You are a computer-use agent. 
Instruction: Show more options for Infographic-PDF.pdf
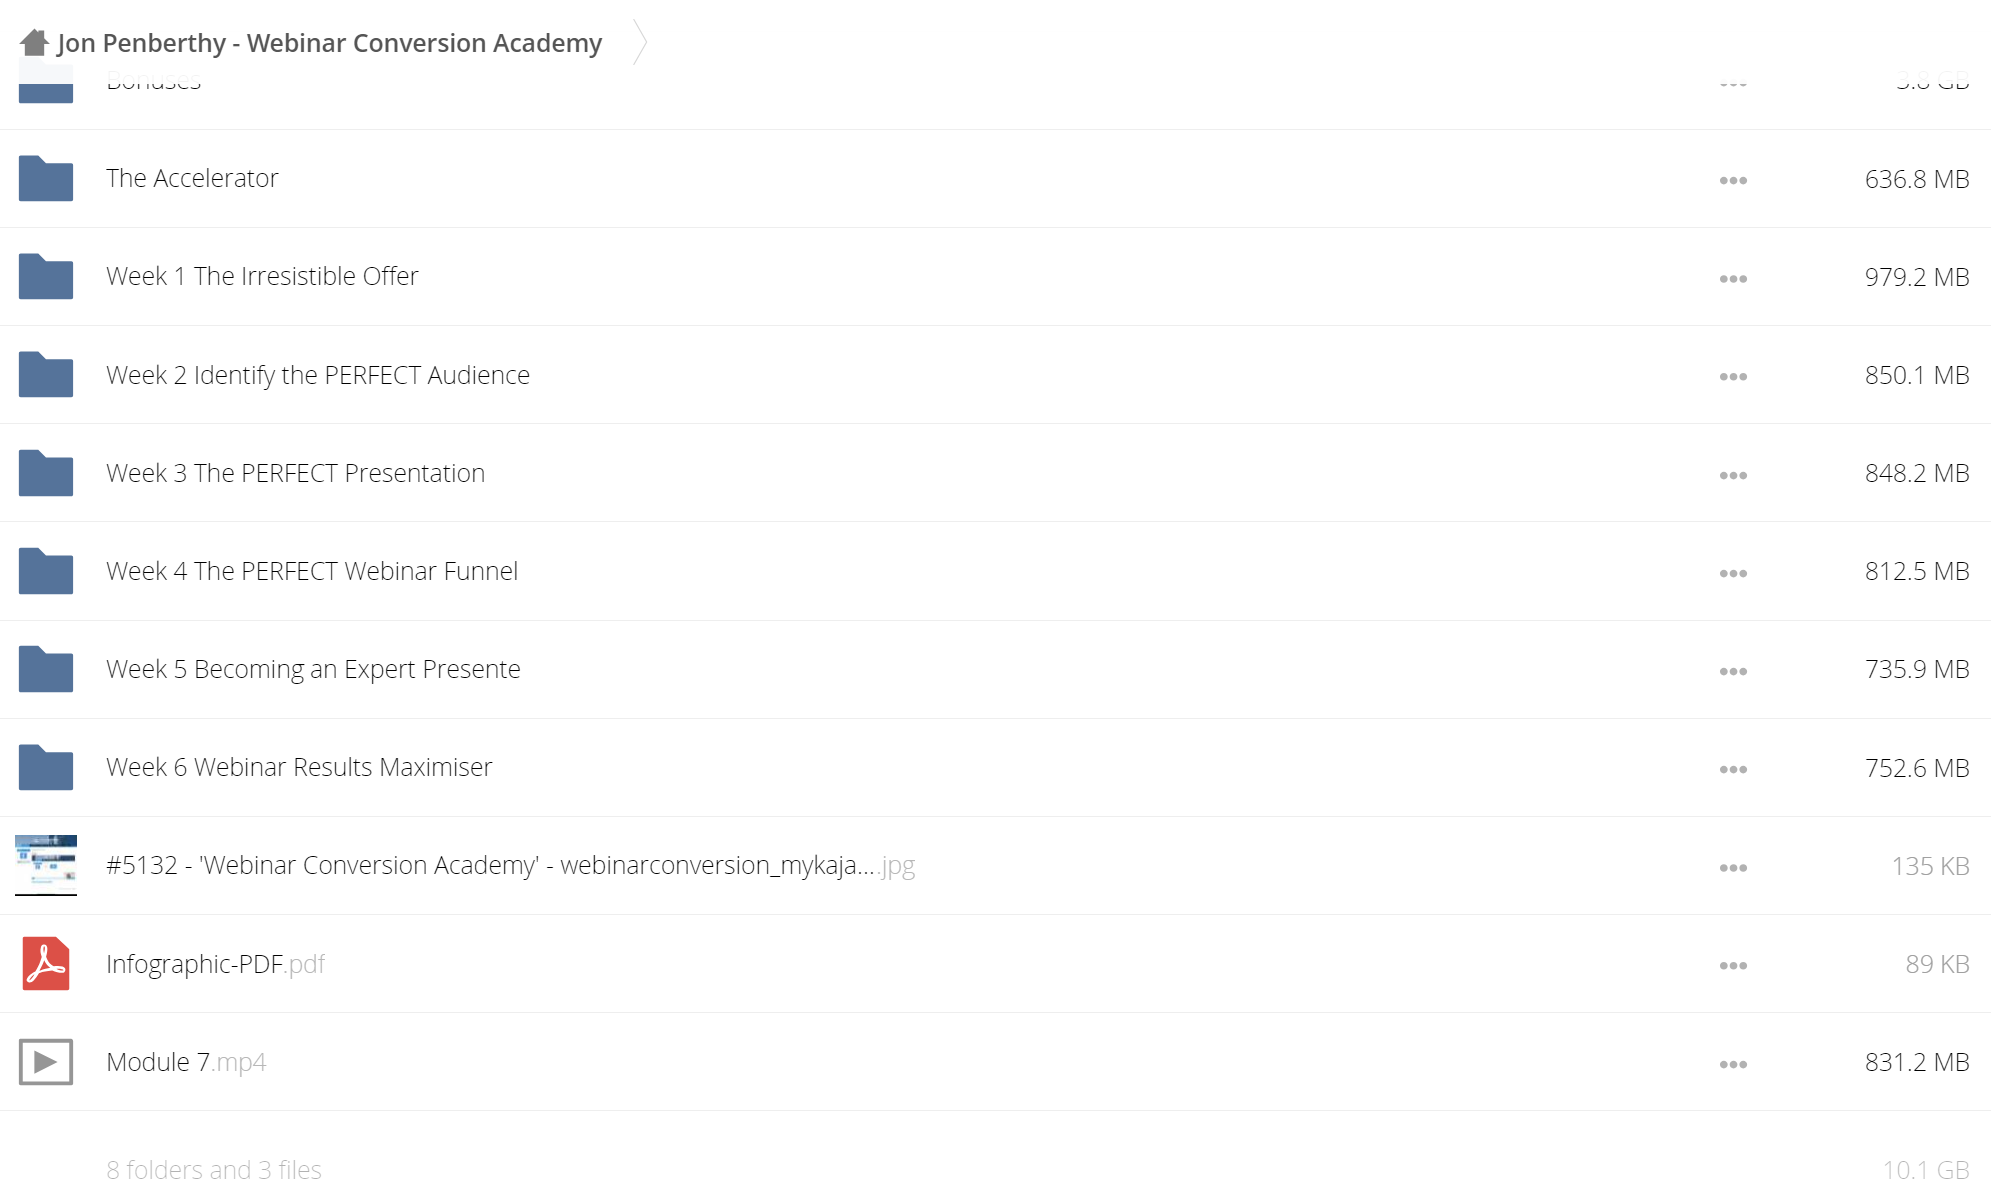[1733, 966]
